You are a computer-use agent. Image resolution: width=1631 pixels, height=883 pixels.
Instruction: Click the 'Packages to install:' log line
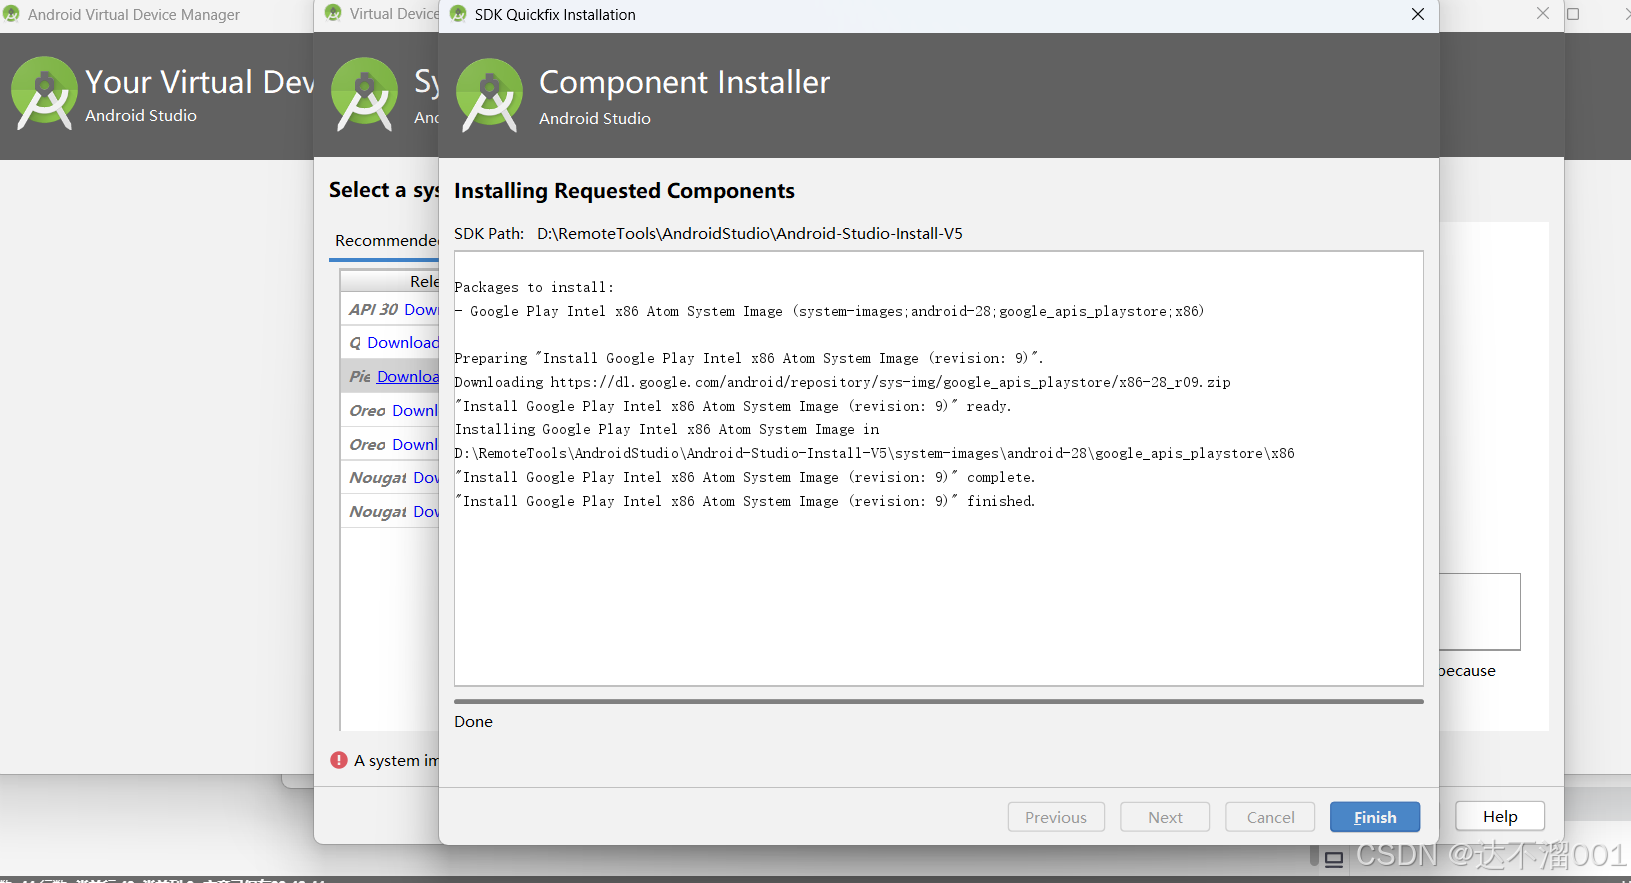point(534,288)
